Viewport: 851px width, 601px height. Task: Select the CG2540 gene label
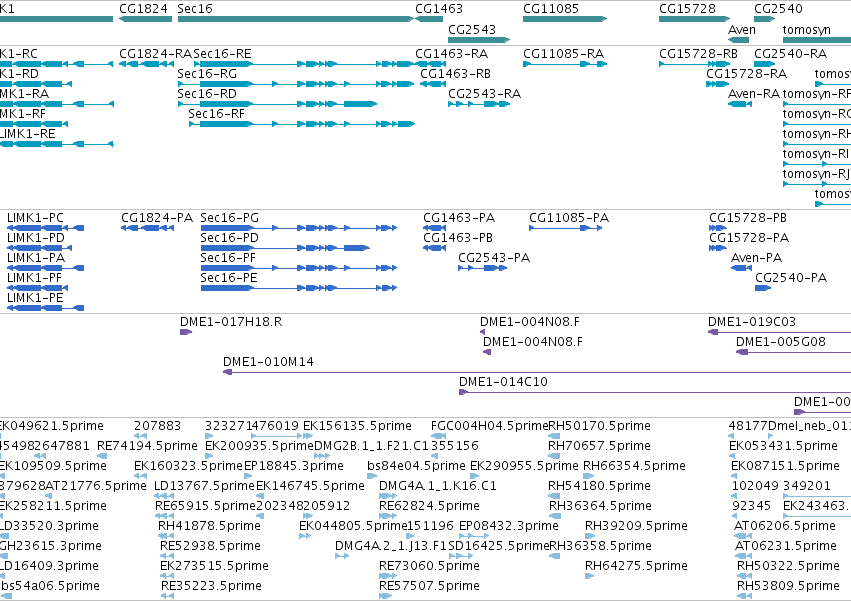click(x=778, y=9)
